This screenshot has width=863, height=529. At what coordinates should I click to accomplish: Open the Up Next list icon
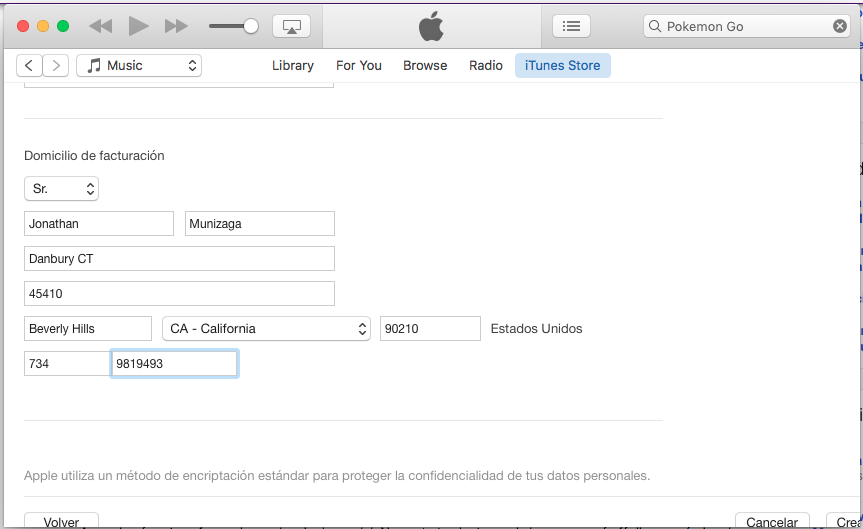pos(571,27)
